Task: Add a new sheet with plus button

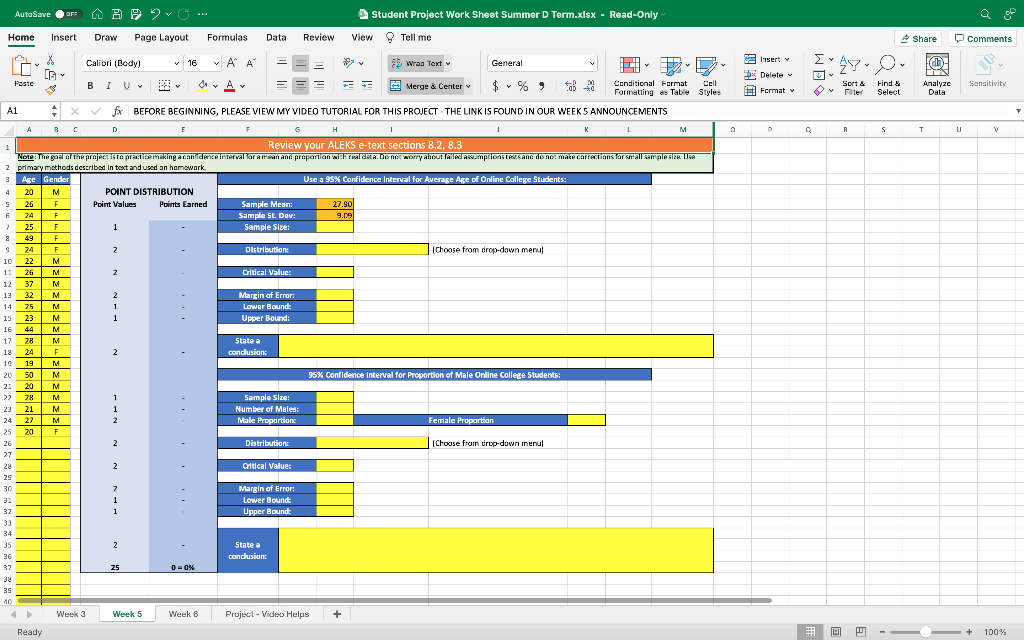Action: click(x=337, y=614)
